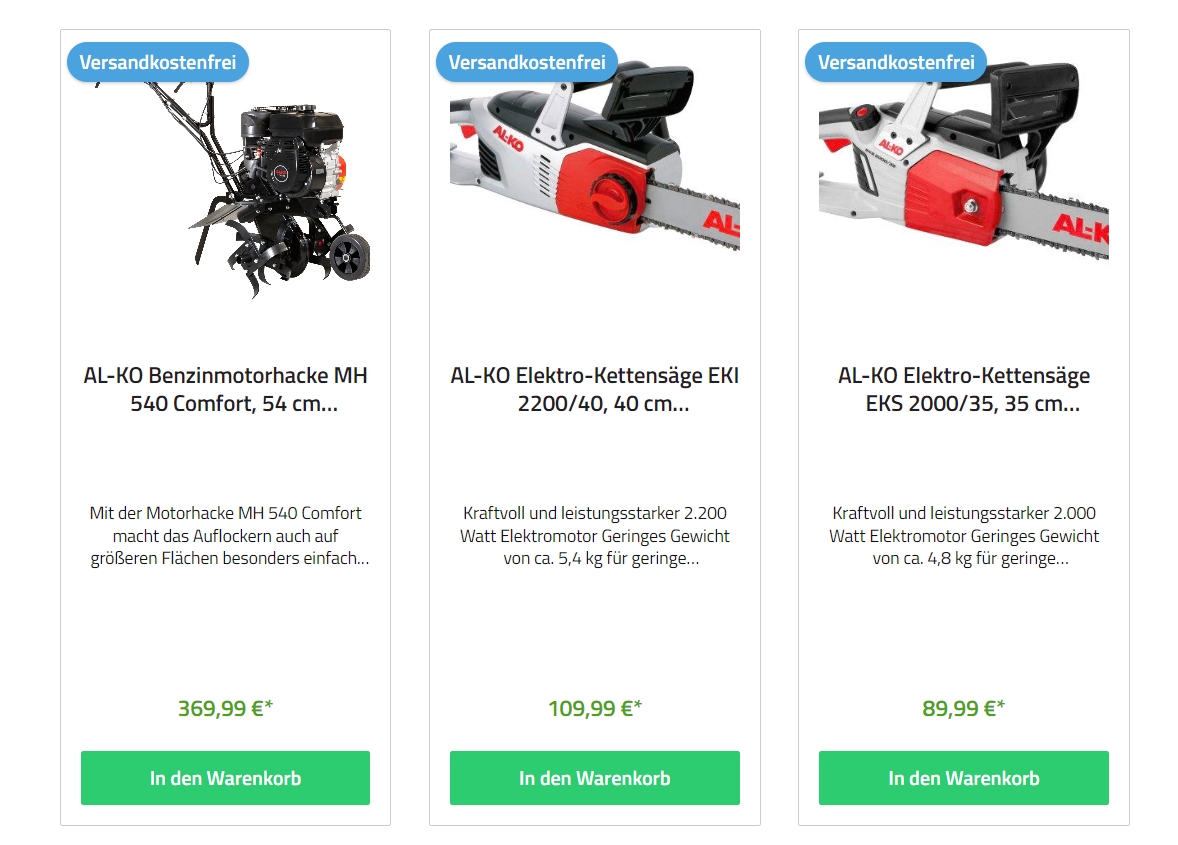
Task: Click the Versandkostenfrei badge on the Motorhacke
Action: (x=158, y=62)
